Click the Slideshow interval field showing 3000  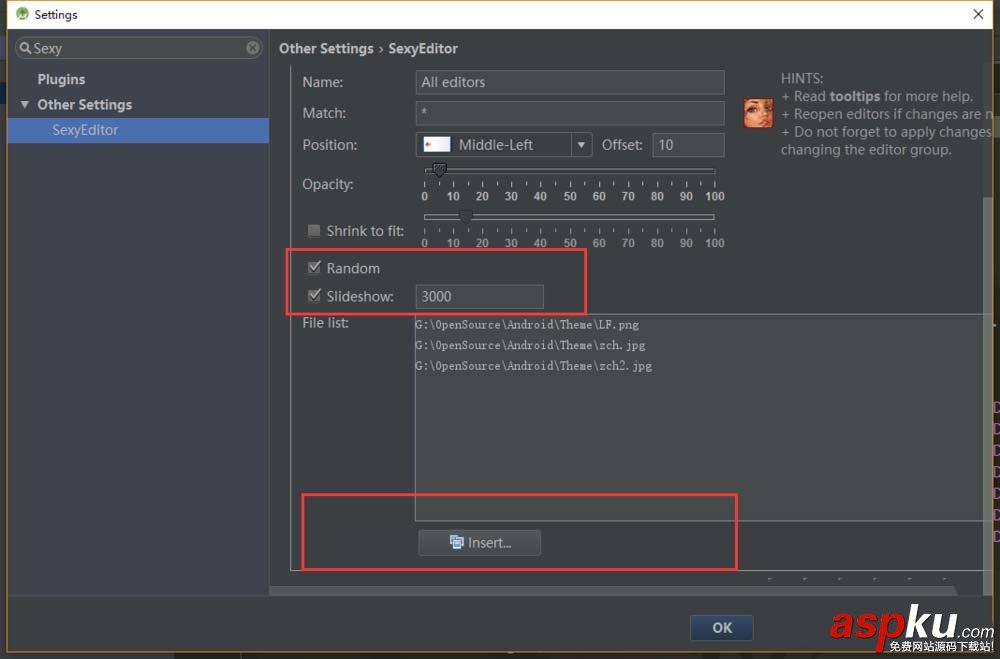[x=479, y=295]
